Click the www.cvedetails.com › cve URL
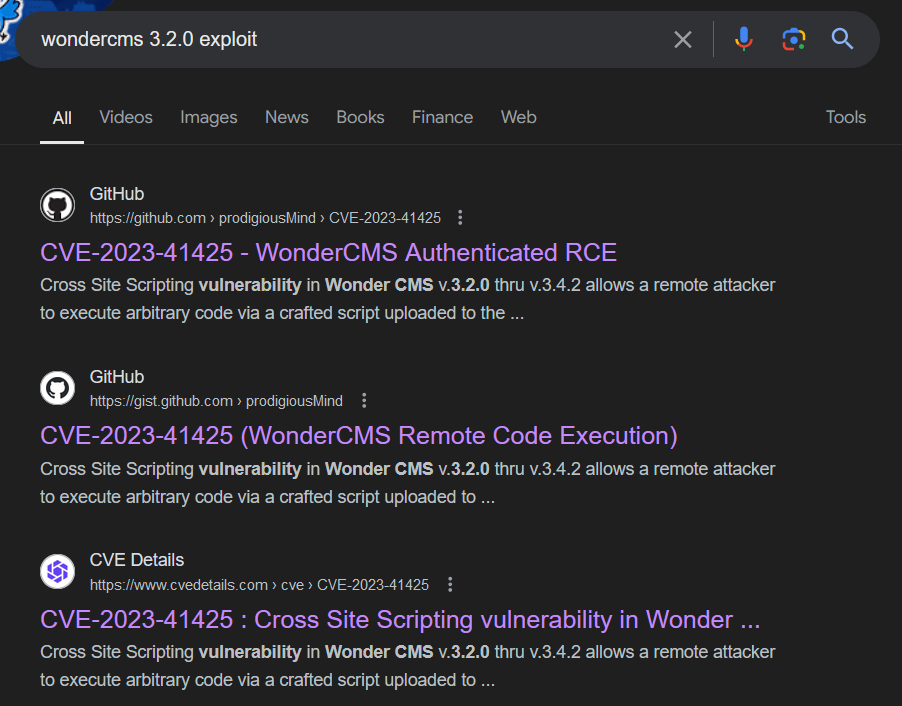The height and width of the screenshot is (706, 902). (259, 585)
